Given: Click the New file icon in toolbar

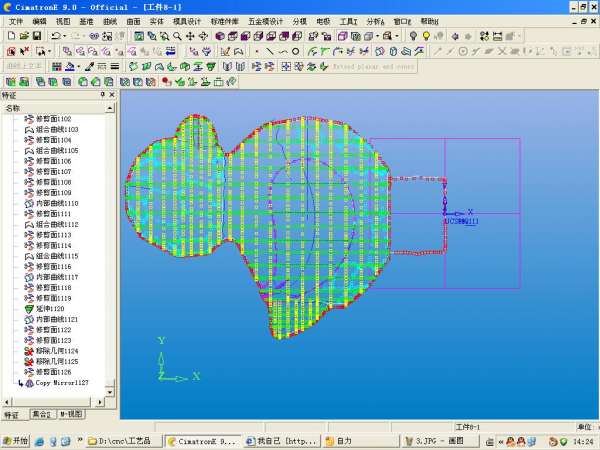Looking at the screenshot, I should tap(10, 36).
